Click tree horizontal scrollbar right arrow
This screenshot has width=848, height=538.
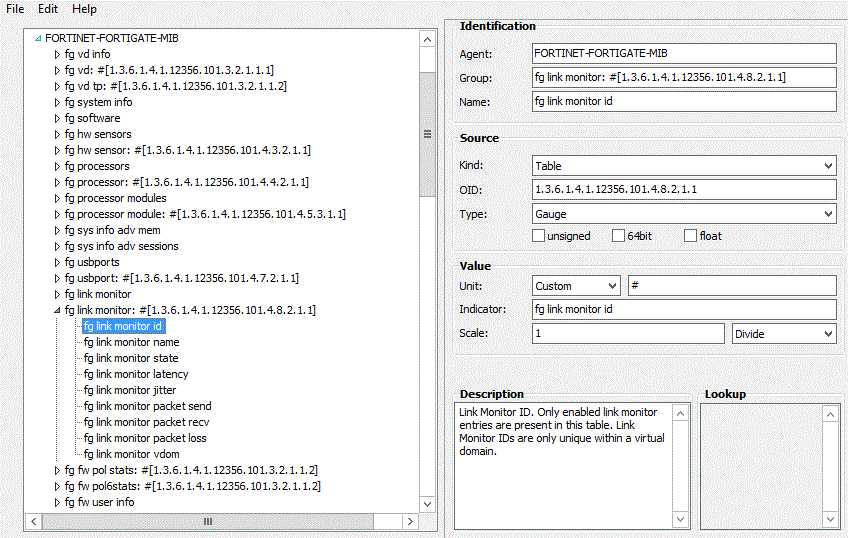[410, 521]
